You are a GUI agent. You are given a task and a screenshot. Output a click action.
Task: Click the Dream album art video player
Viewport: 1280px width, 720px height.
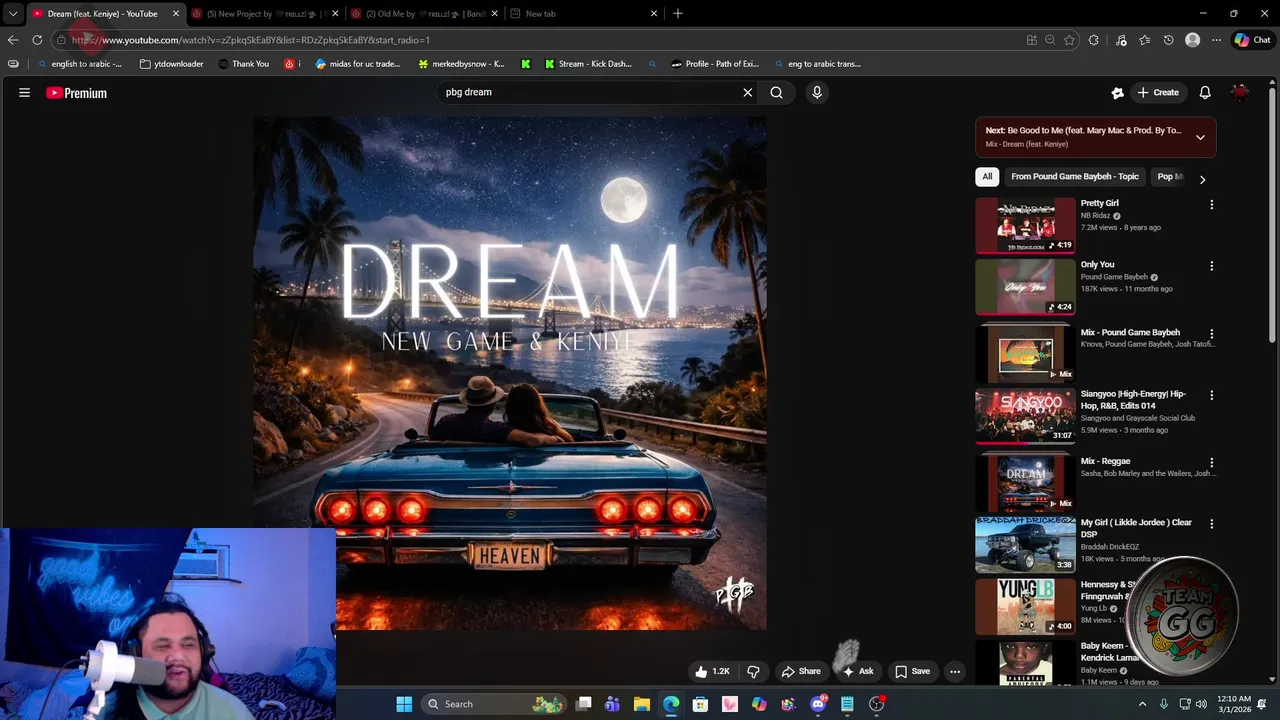(510, 373)
